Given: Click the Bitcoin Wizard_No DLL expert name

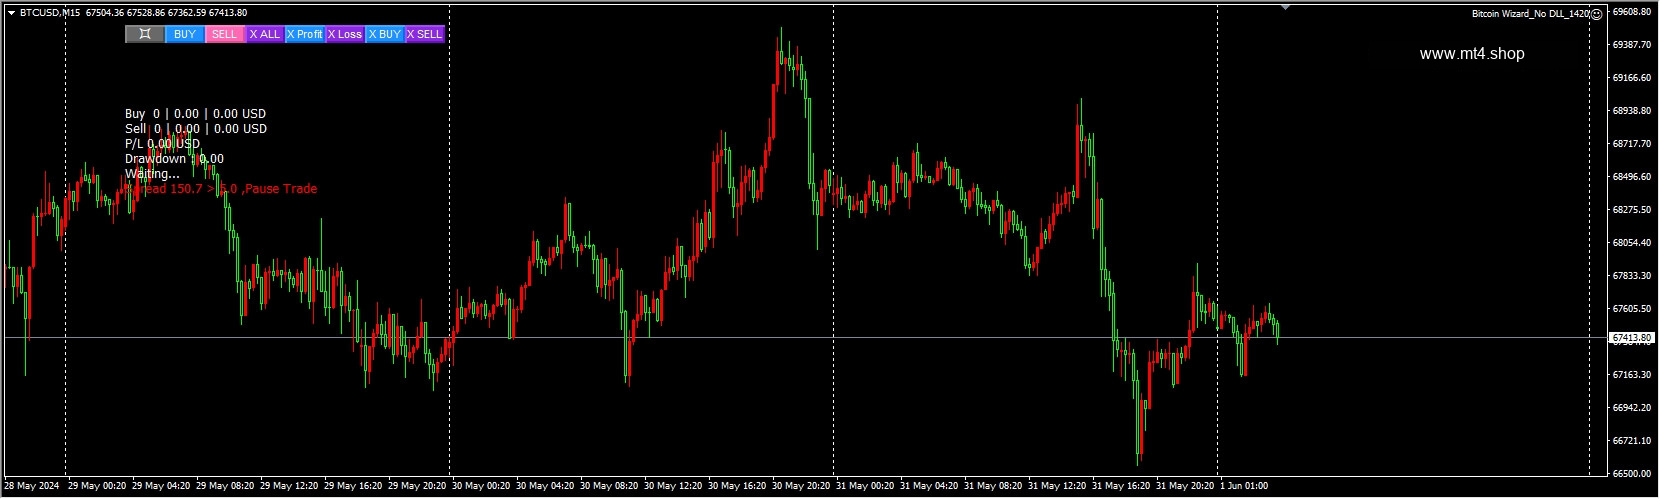Looking at the screenshot, I should pyautogui.click(x=1530, y=14).
